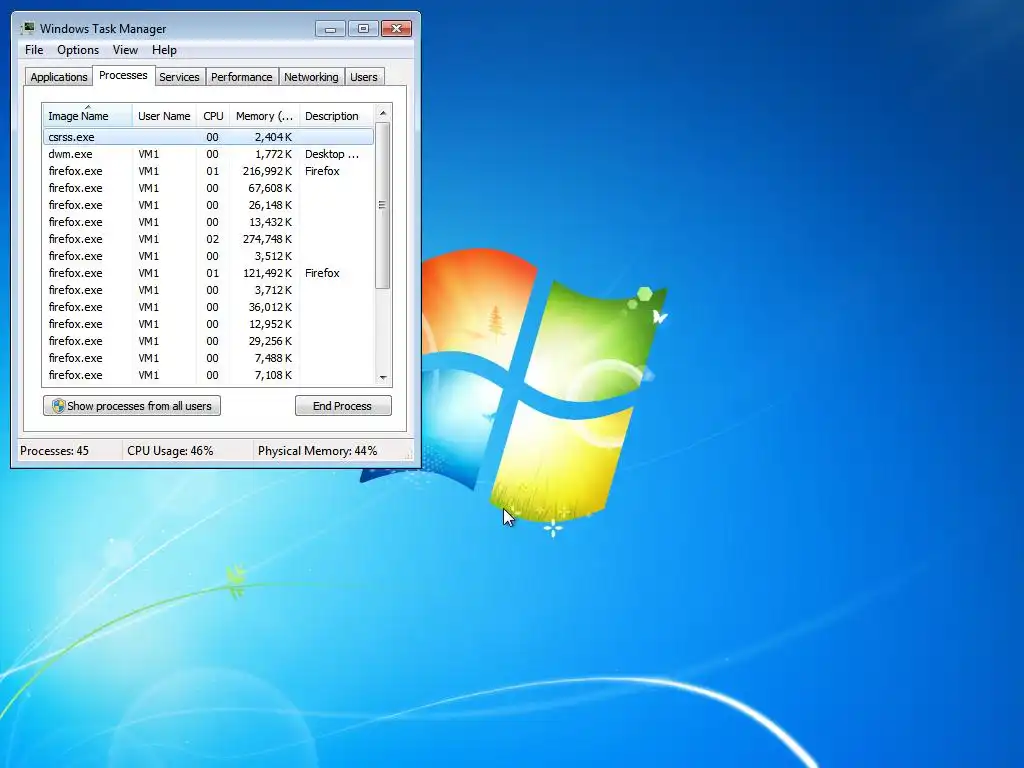1024x768 pixels.
Task: Click the resize grip of Task Manager
Action: click(409, 456)
